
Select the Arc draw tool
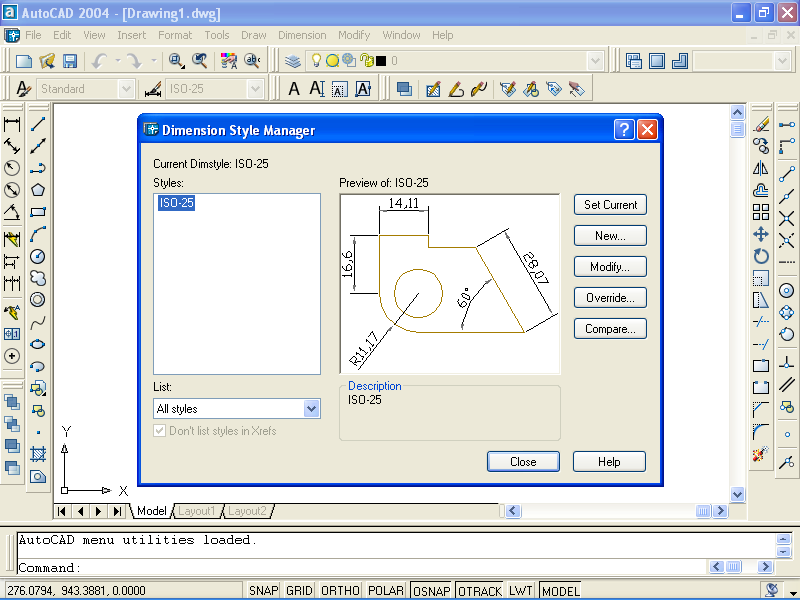tap(38, 234)
